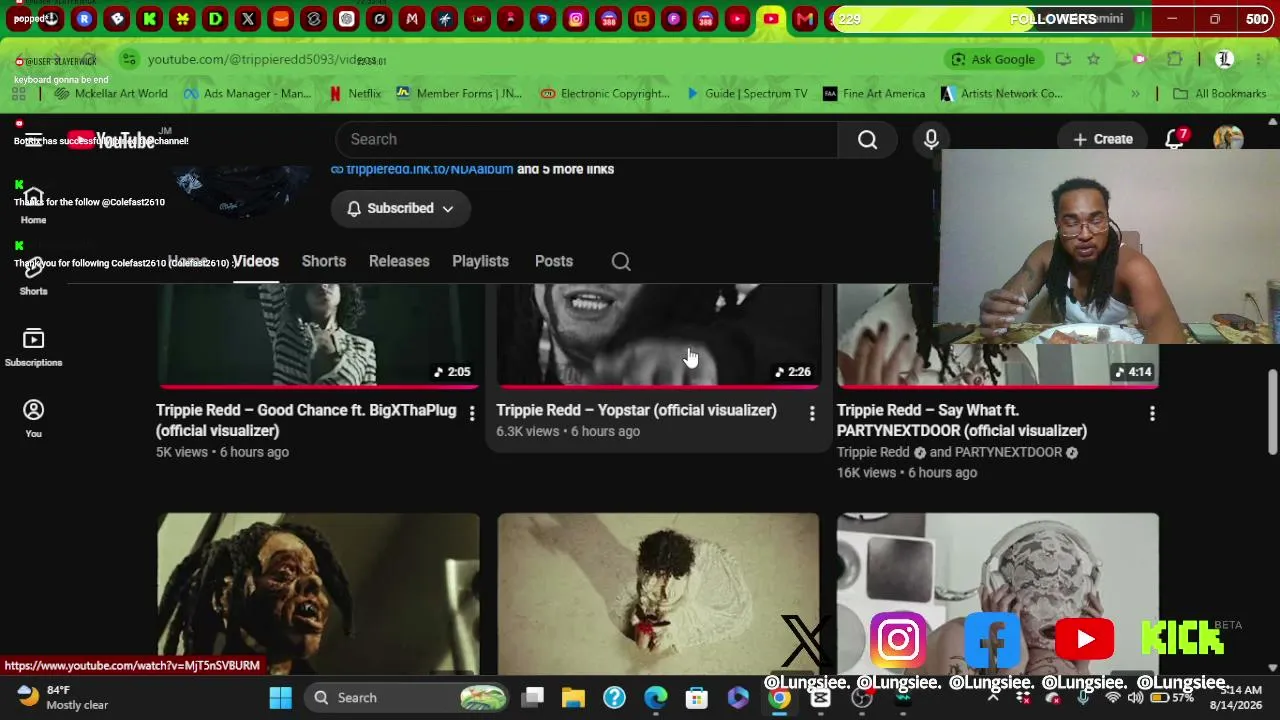Open the Say What ft. PARTYNEXTDOOR title
Image resolution: width=1280 pixels, height=720 pixels.
(x=962, y=421)
